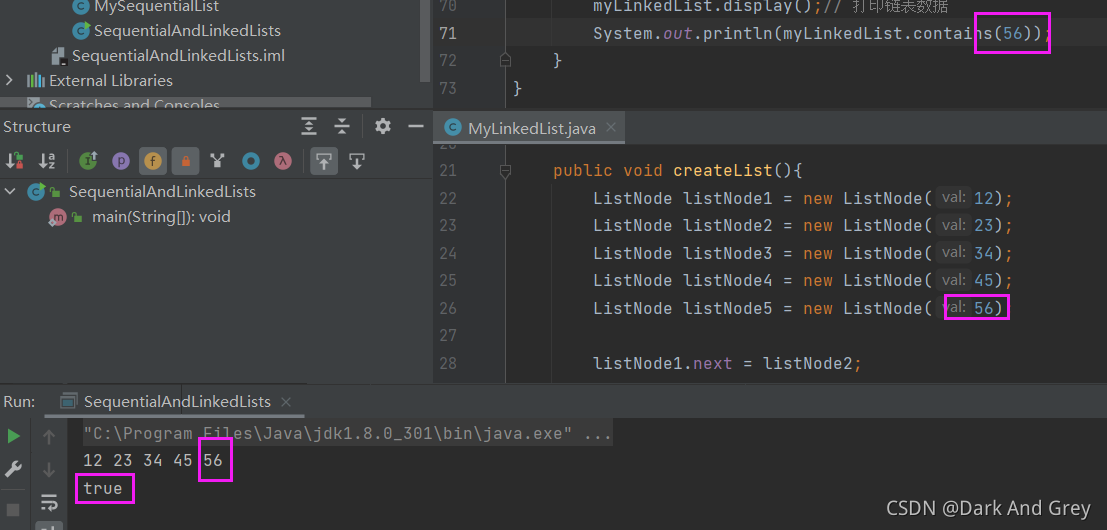The image size is (1107, 530).
Task: Toggle Show Fields orange f filter
Action: [152, 161]
